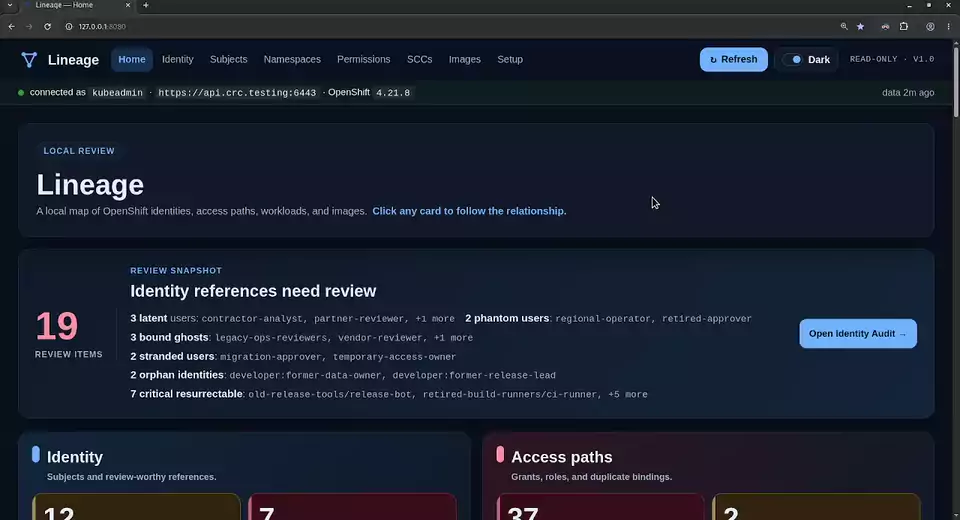960x520 pixels.
Task: Open the Identity card showing 12
Action: tap(136, 507)
